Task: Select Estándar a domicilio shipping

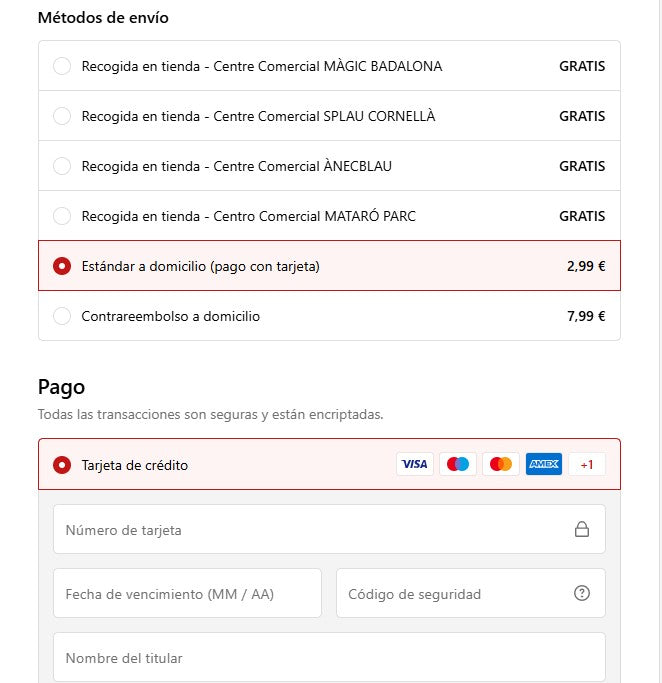Action: pyautogui.click(x=62, y=266)
